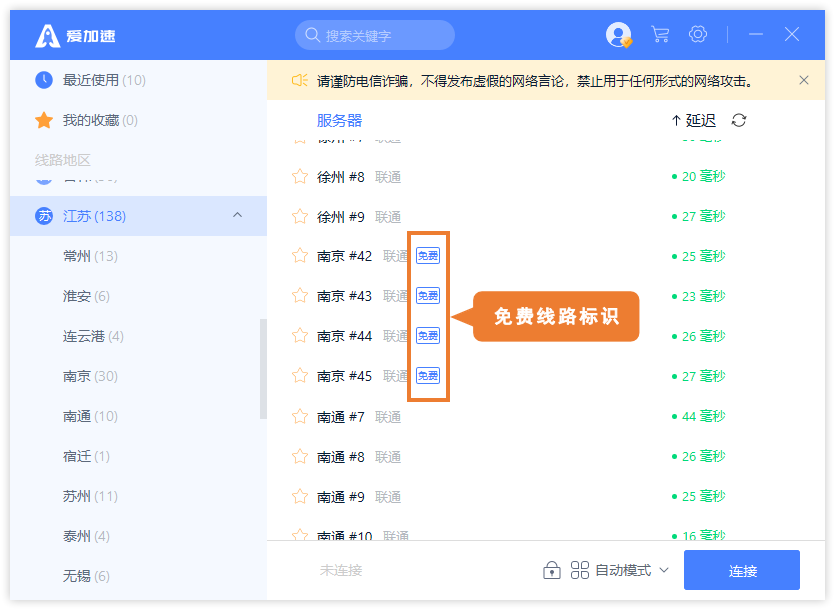Minimize the 爱加速 window

(x=756, y=35)
